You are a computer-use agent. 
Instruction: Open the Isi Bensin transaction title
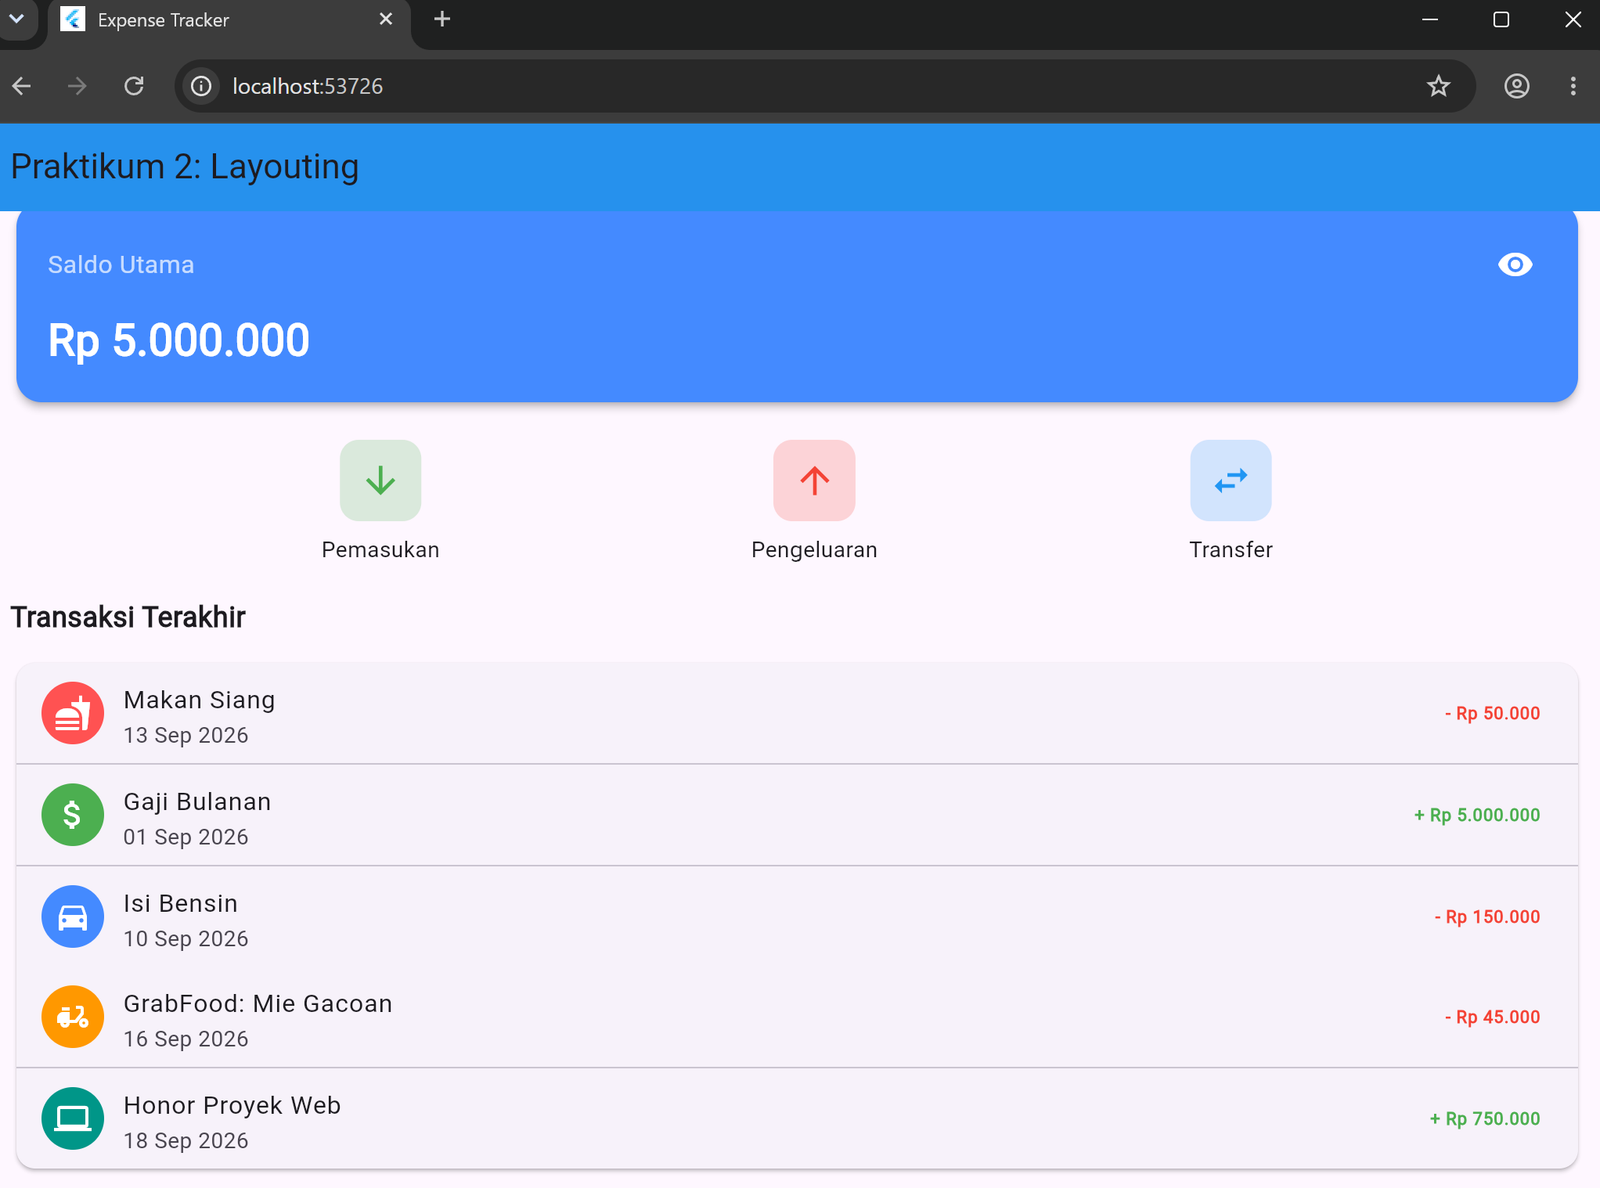point(181,903)
